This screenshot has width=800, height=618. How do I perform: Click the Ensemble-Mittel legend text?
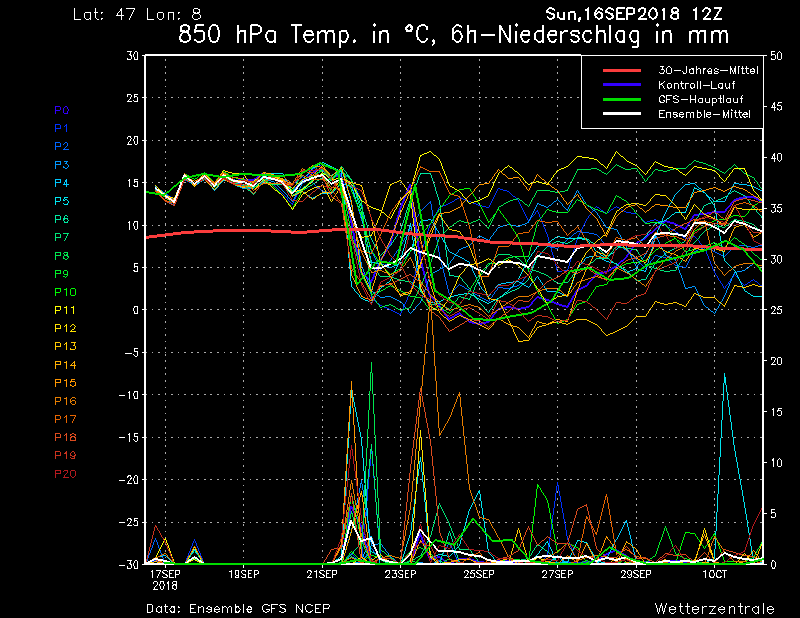pyautogui.click(x=704, y=114)
